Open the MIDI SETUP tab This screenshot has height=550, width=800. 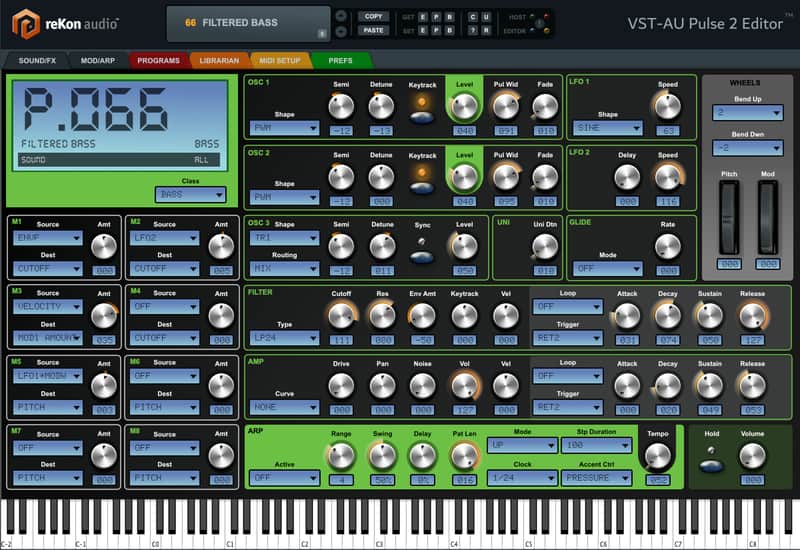click(x=280, y=60)
